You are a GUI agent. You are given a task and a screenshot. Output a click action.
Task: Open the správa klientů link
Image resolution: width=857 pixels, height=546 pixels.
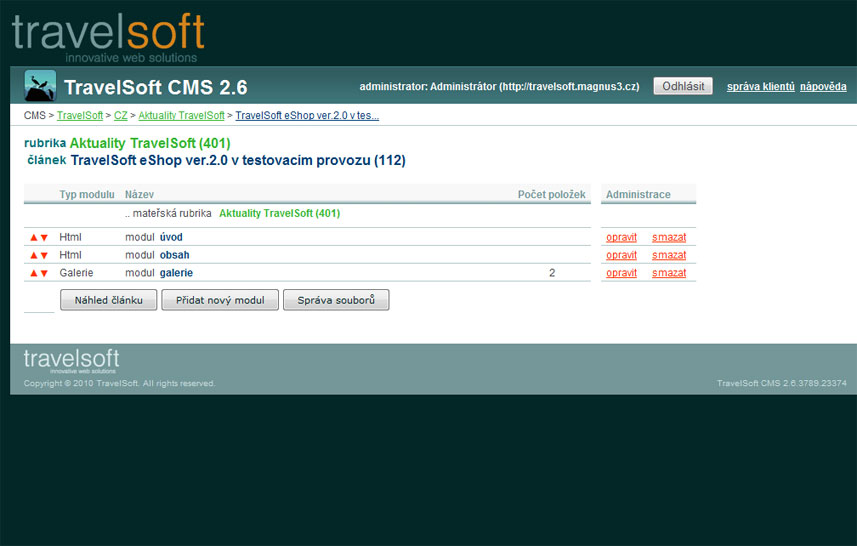coord(760,86)
